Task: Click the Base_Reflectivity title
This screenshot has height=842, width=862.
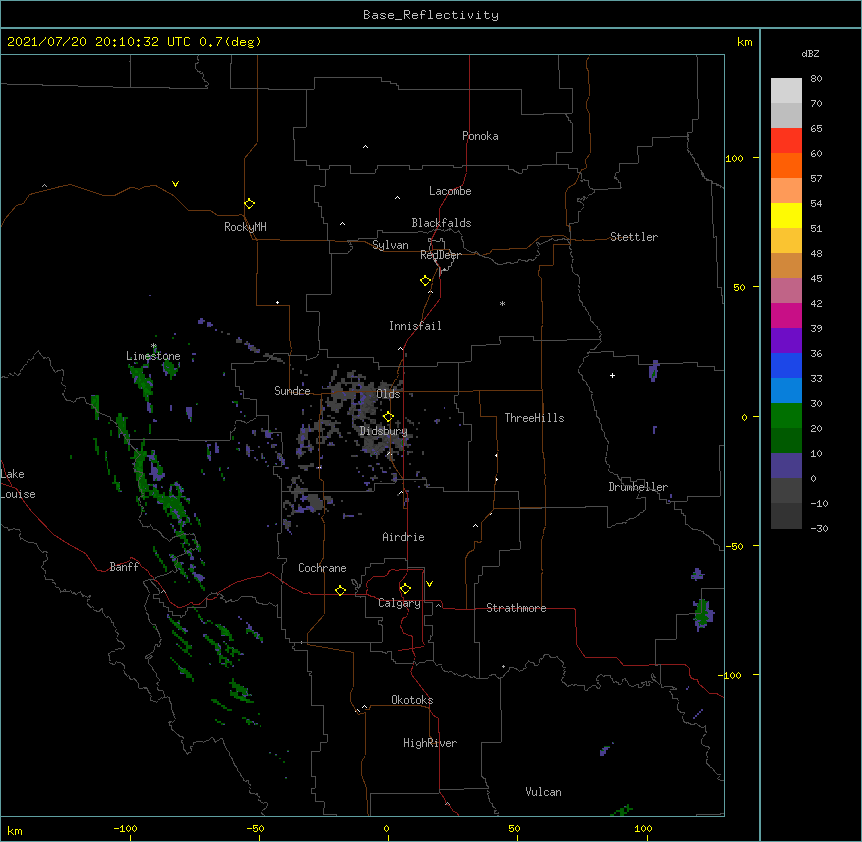Action: [431, 15]
